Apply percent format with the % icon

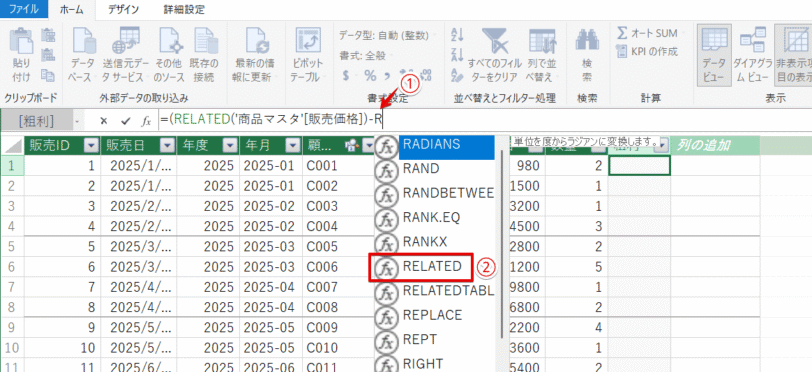[x=370, y=76]
